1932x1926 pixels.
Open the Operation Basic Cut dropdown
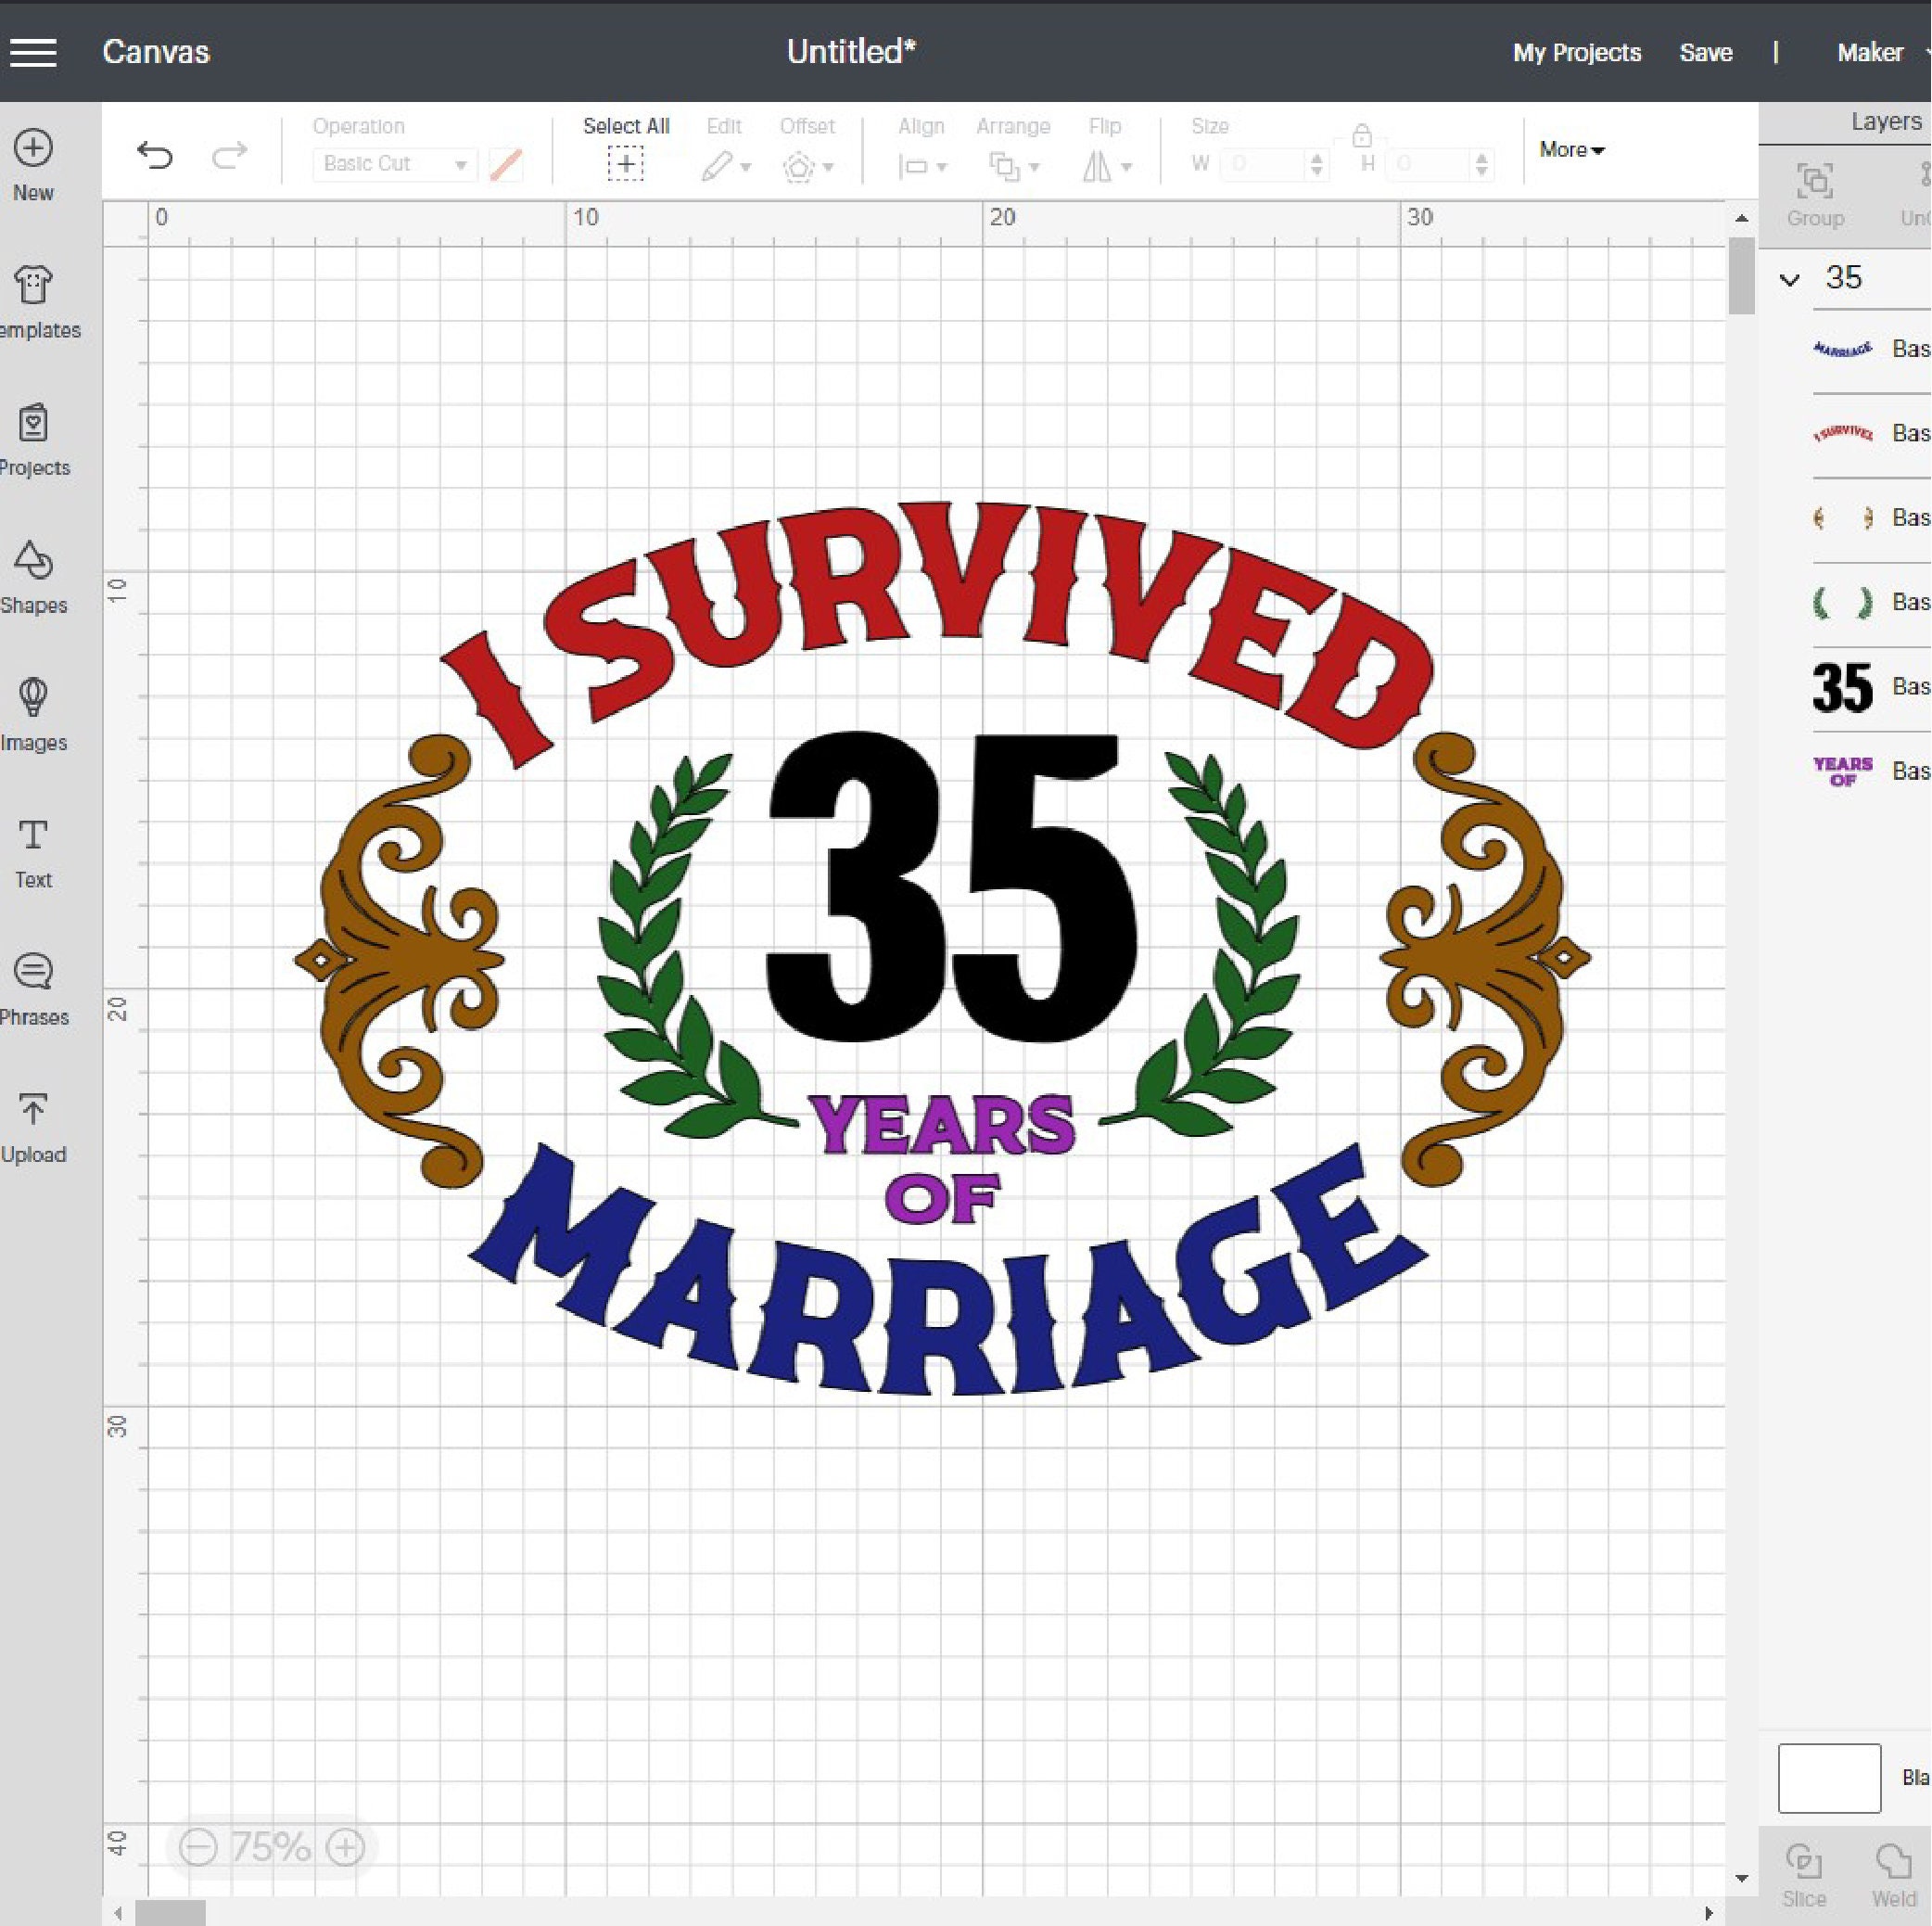(x=394, y=164)
